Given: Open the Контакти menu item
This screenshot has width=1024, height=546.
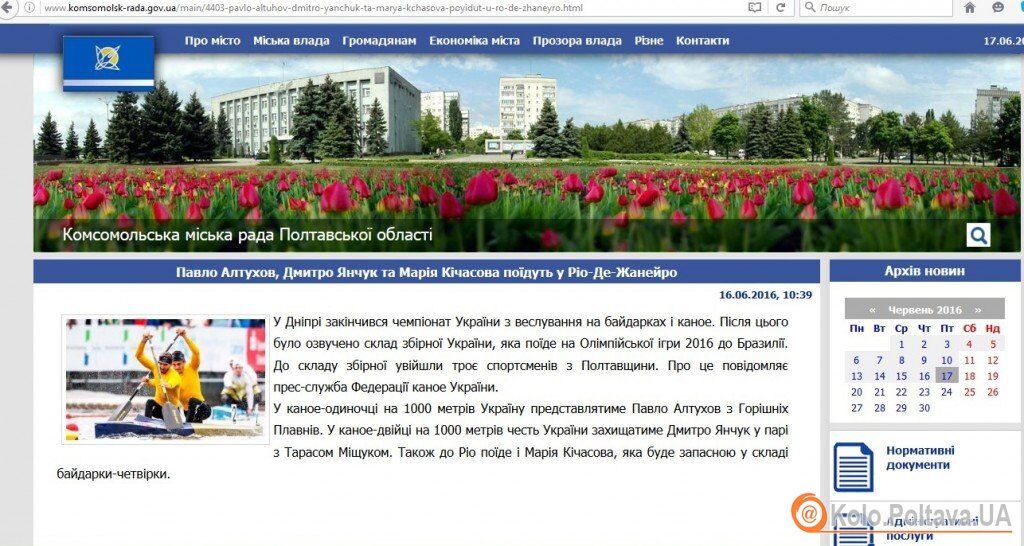Looking at the screenshot, I should point(702,40).
